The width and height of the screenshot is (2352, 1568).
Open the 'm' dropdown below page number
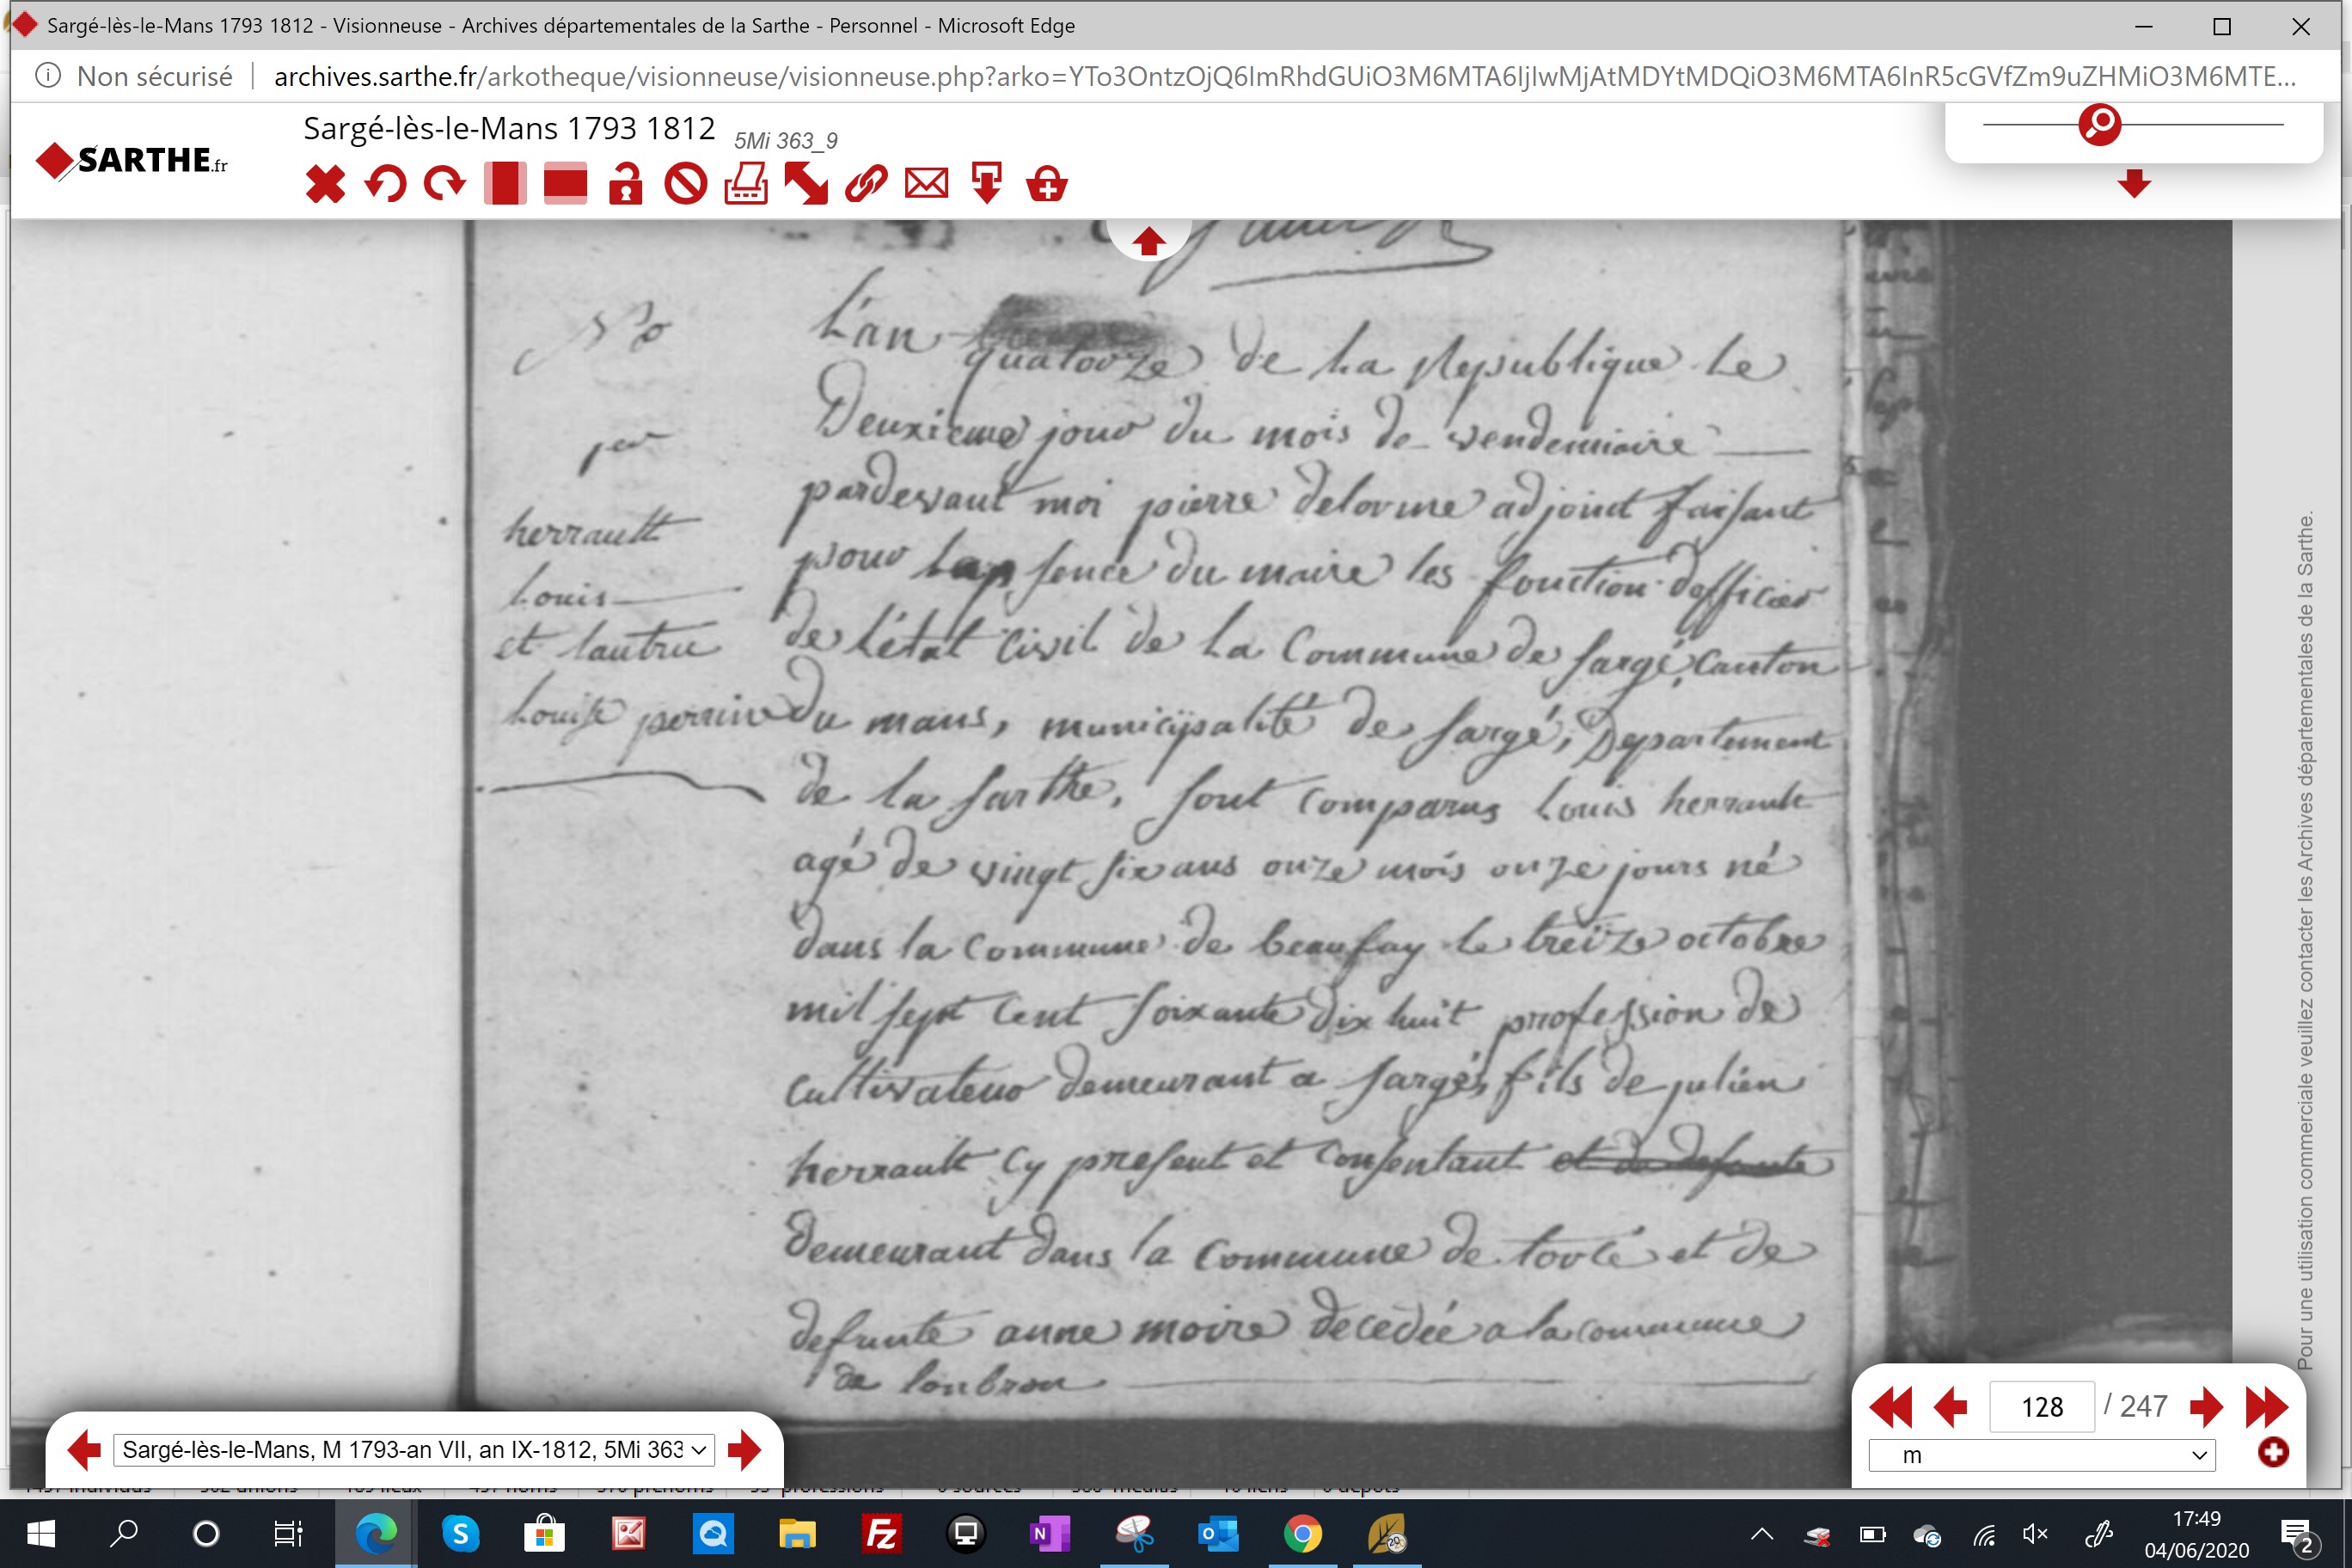pos(2042,1455)
